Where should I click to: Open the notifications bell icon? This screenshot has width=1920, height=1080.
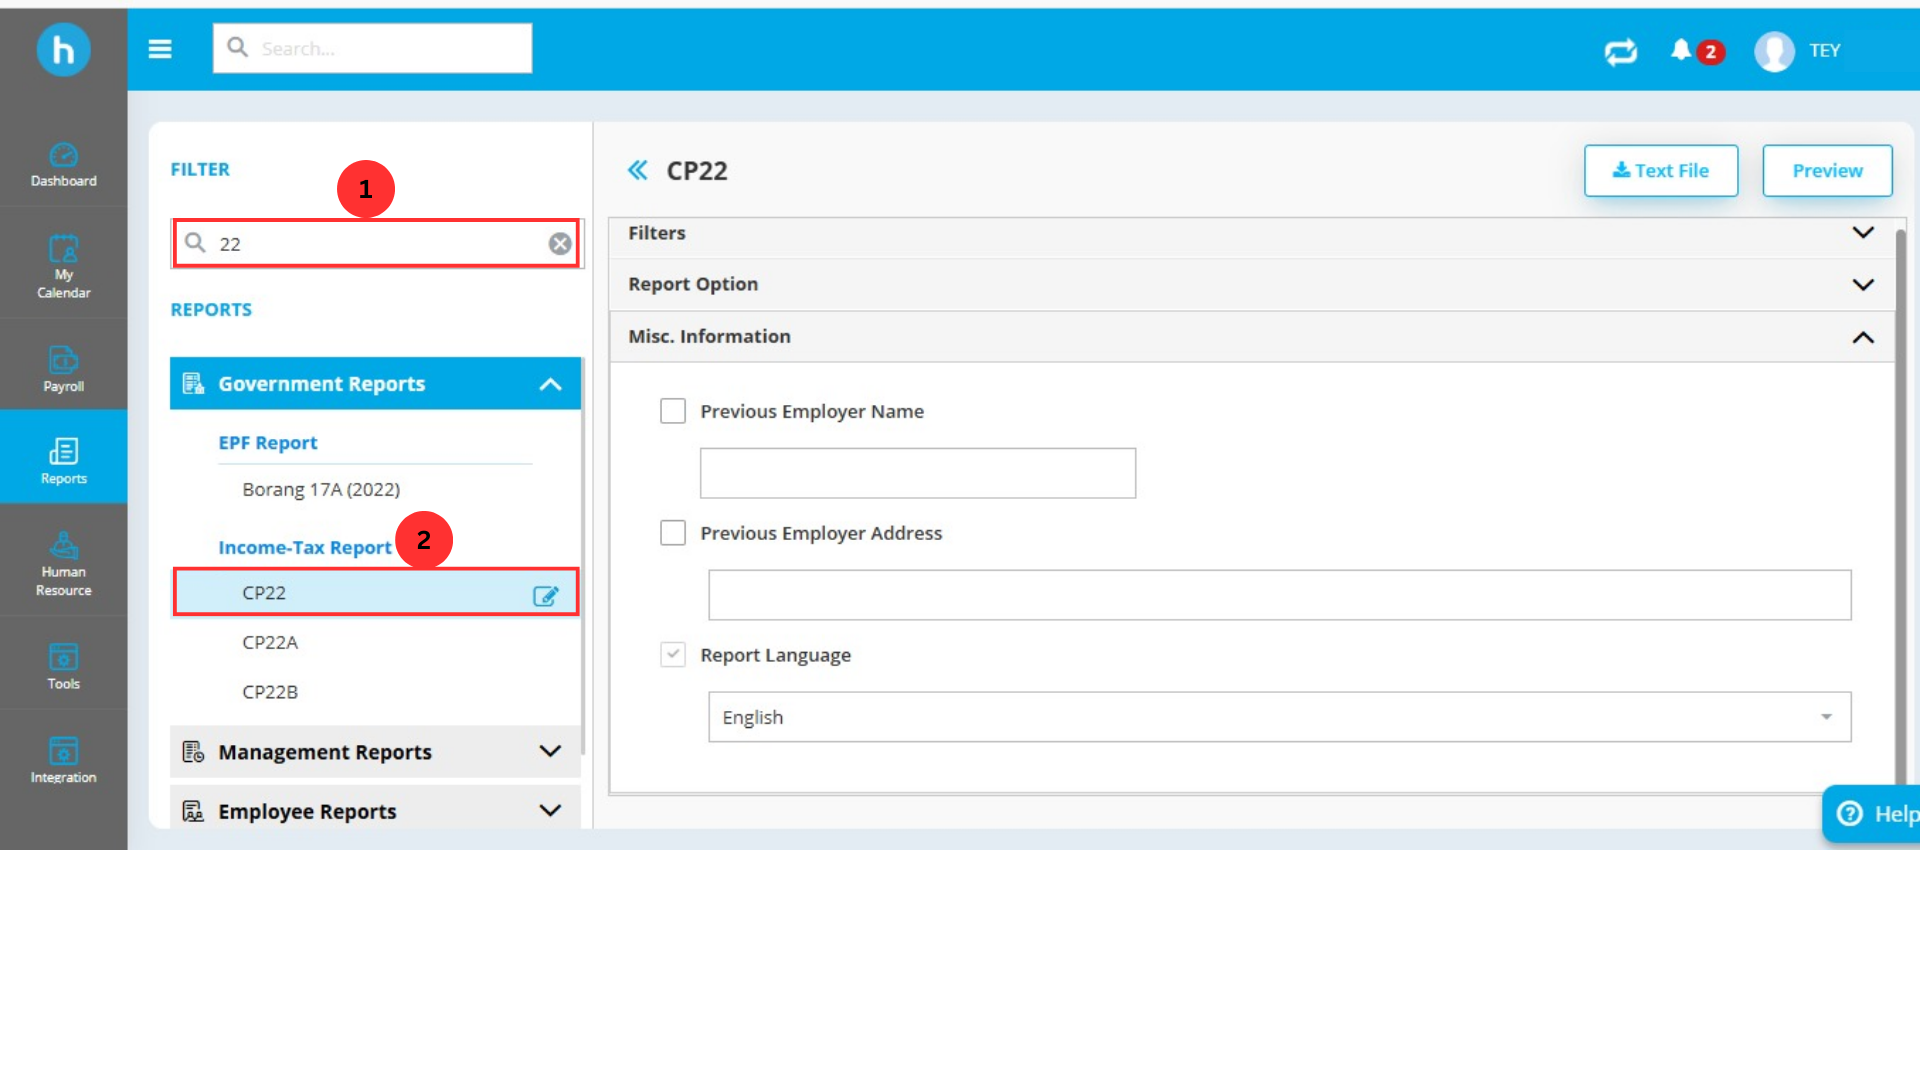click(x=1681, y=50)
